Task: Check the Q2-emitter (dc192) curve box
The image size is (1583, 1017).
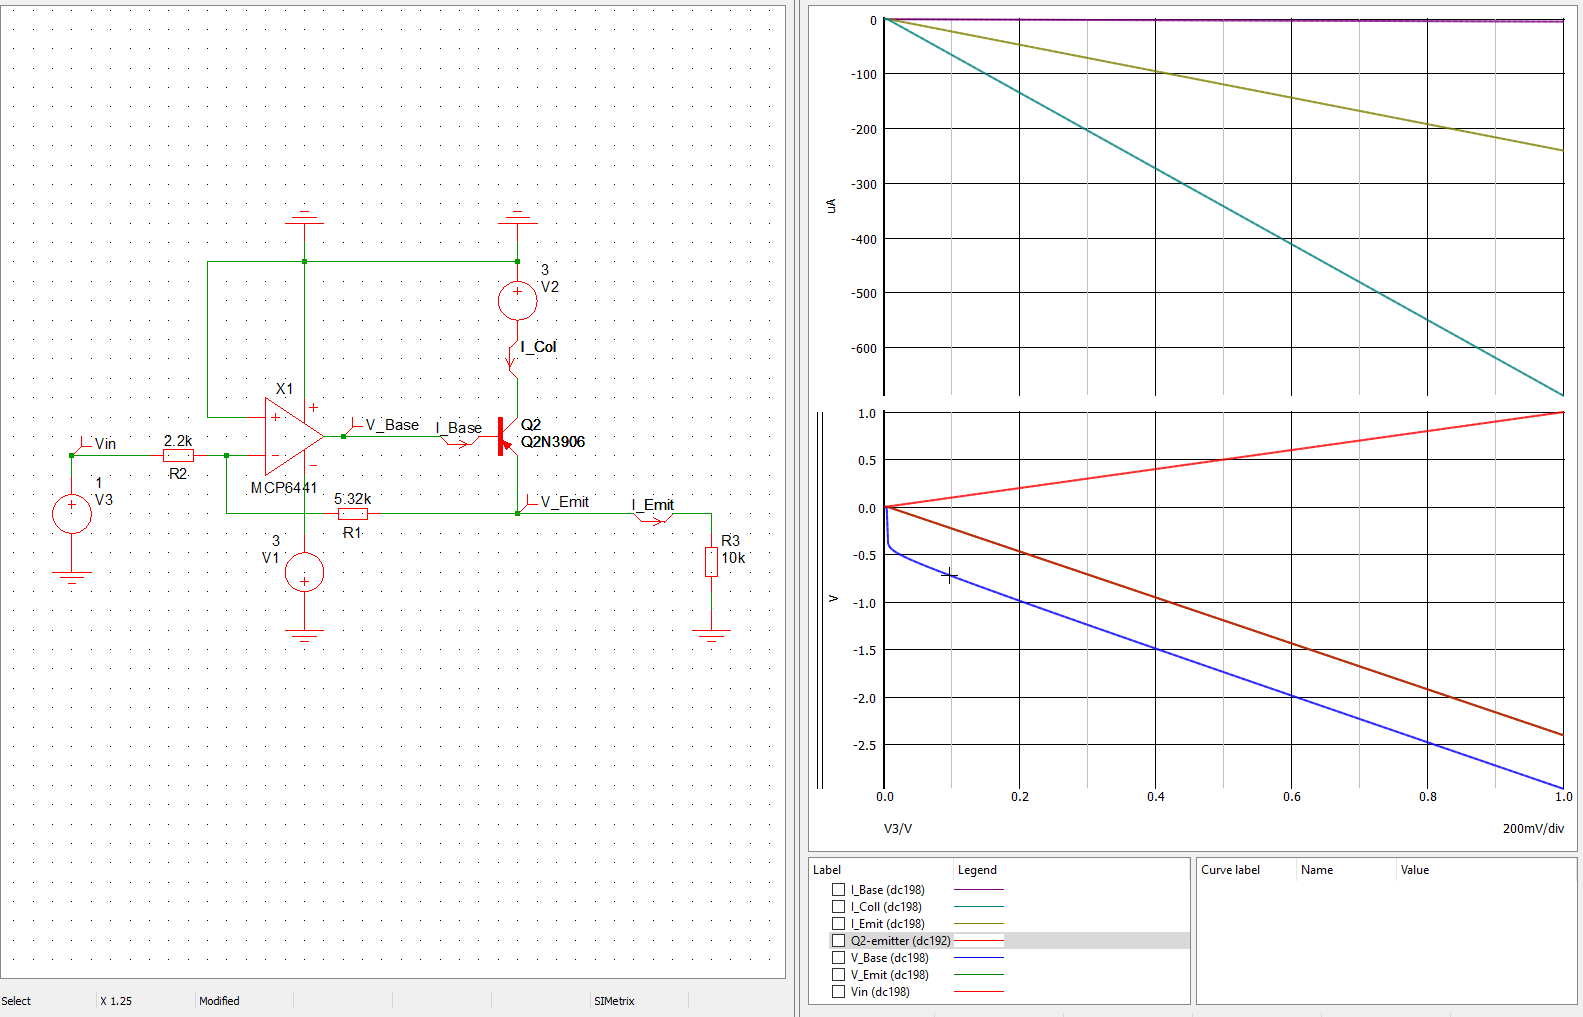Action: (839, 941)
